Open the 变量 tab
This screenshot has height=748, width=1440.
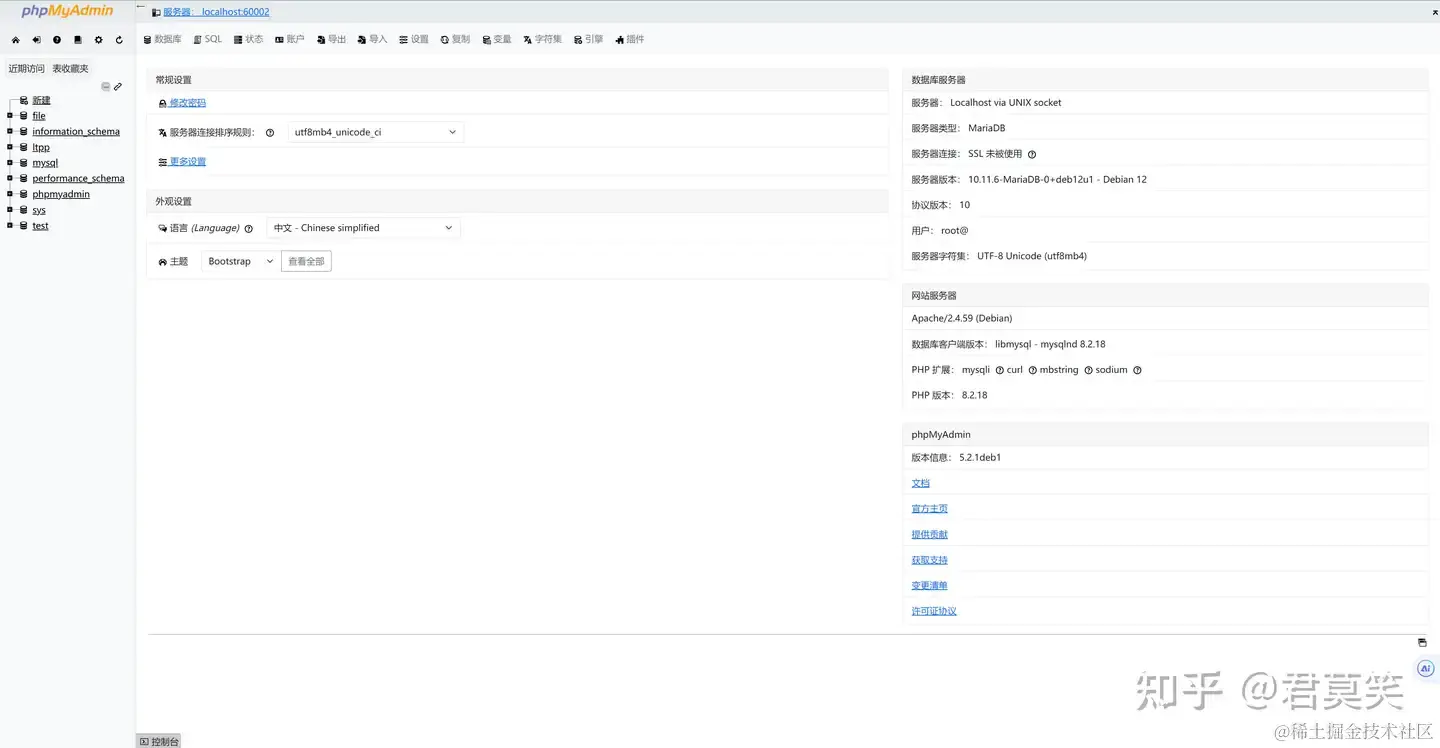click(x=496, y=40)
